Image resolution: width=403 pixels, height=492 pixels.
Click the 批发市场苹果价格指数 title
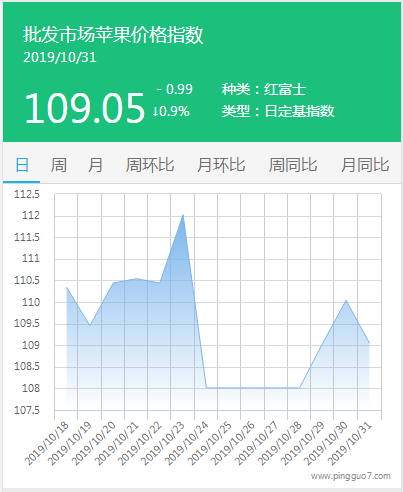click(x=113, y=35)
